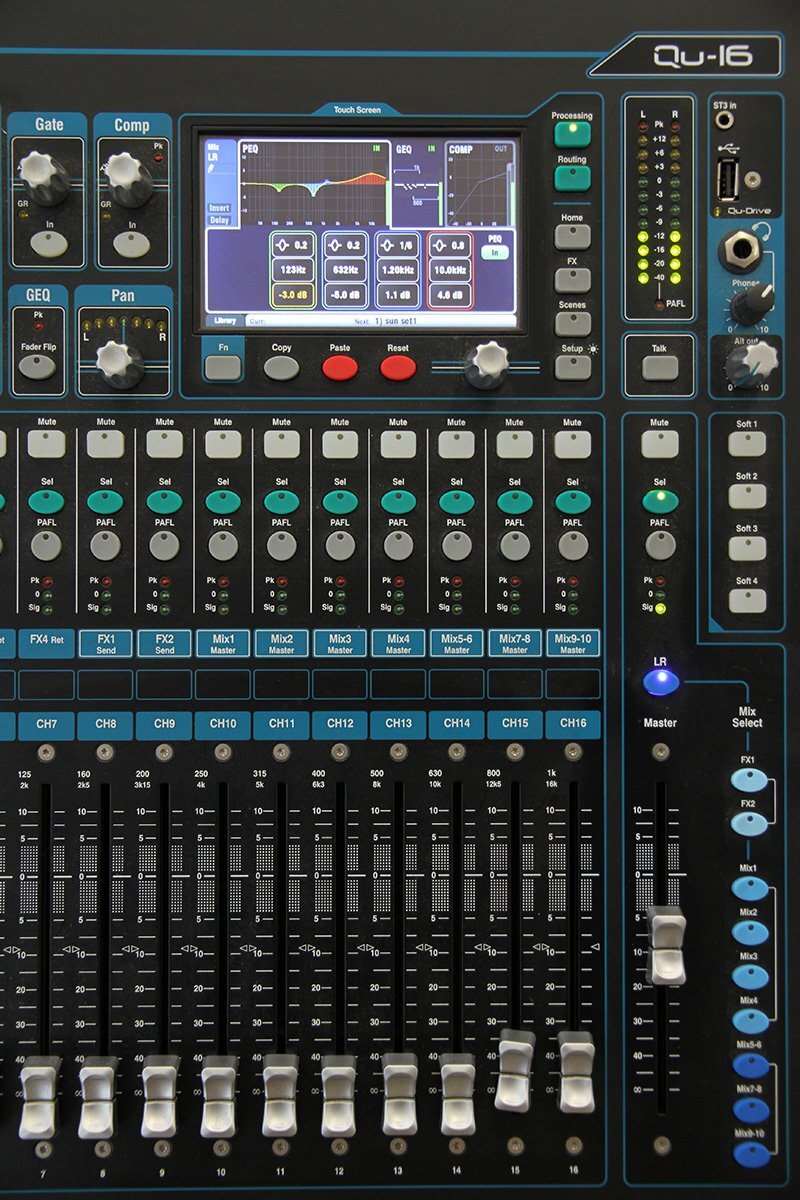Select the Mix3 mix key
800x1200 pixels.
[x=750, y=977]
